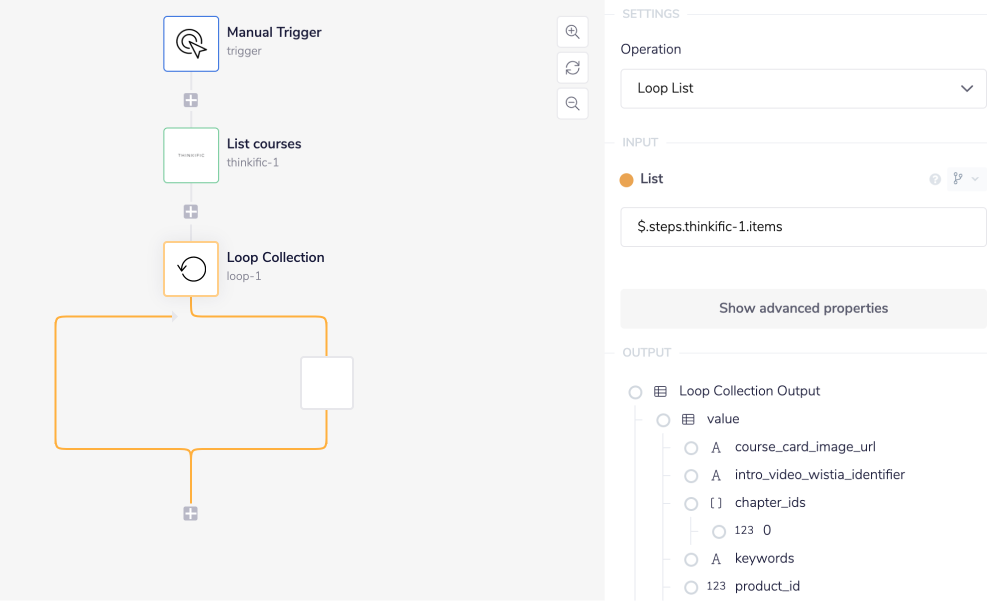
Task: Select the chapter_ids array tree item
Action: (769, 503)
